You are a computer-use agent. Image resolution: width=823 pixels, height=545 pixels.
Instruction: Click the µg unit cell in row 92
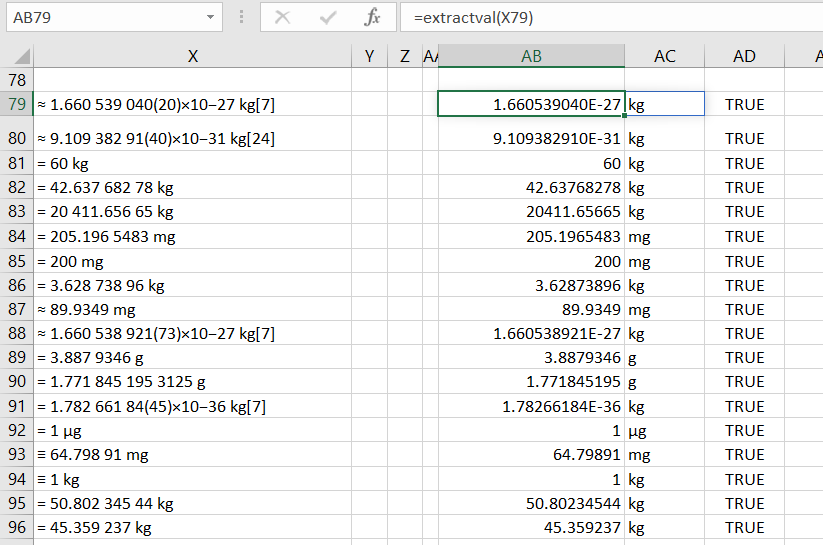[664, 430]
